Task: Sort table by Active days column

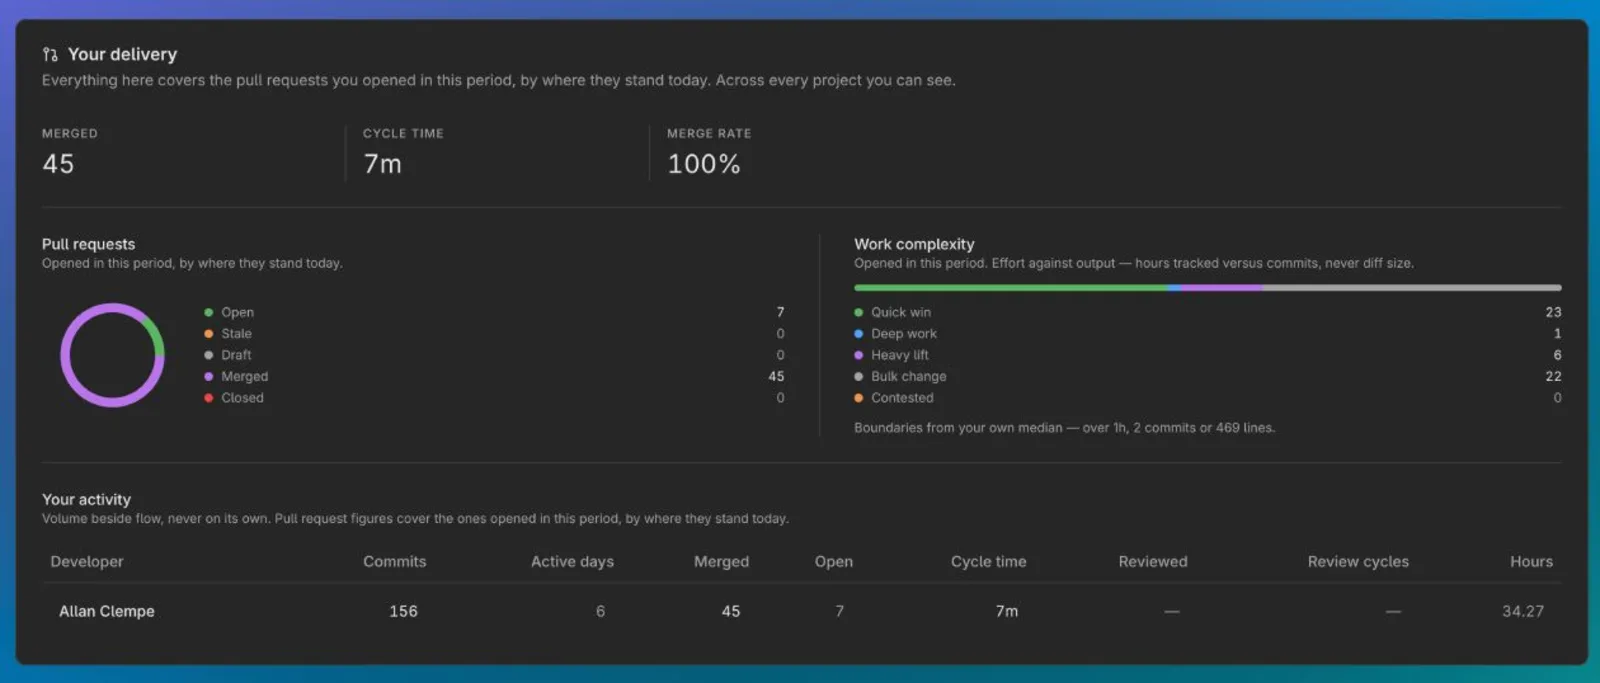Action: pos(572,562)
